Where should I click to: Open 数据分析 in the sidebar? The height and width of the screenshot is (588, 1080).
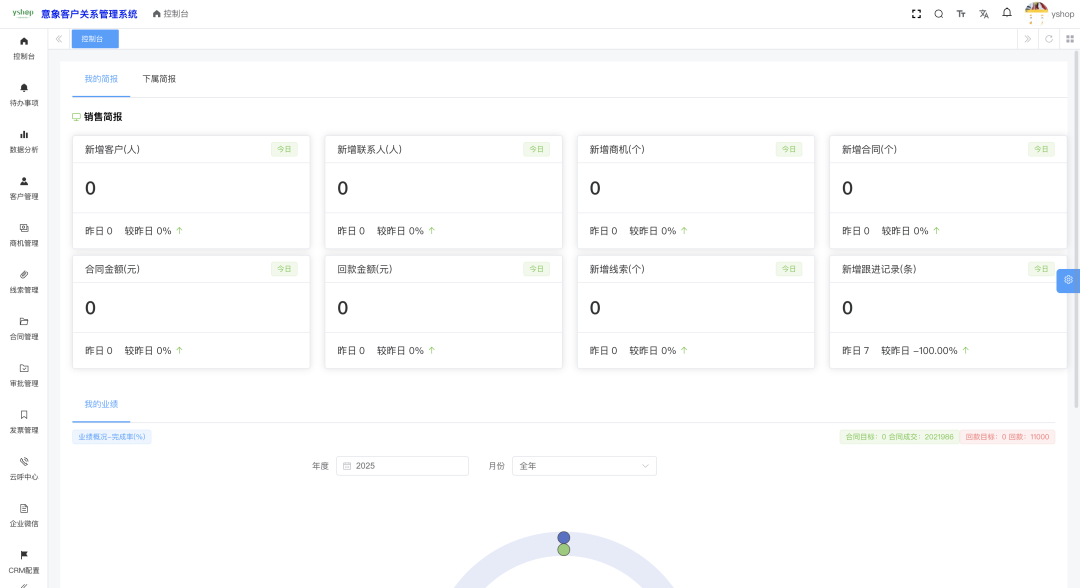tap(23, 141)
